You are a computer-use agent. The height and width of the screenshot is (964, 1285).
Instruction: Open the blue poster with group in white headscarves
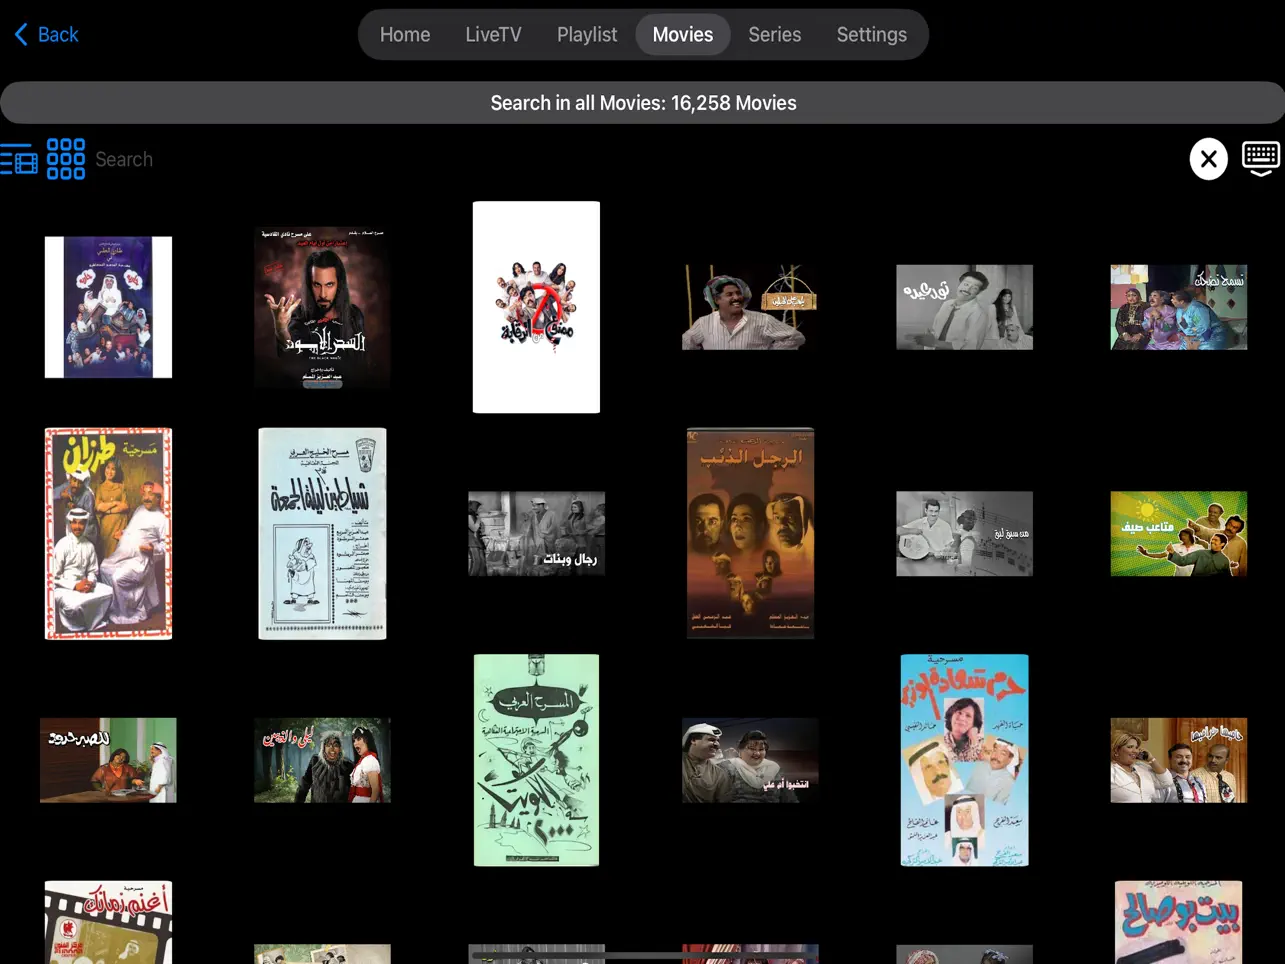(108, 307)
